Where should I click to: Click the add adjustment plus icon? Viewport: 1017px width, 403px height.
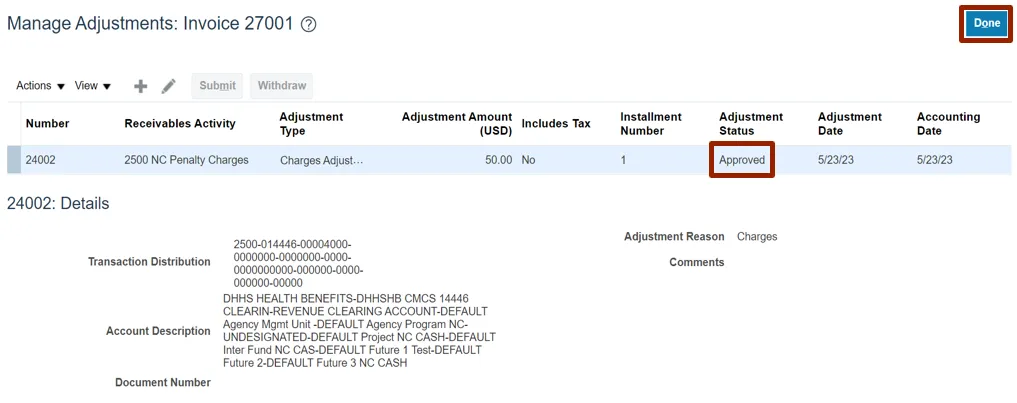pos(141,86)
